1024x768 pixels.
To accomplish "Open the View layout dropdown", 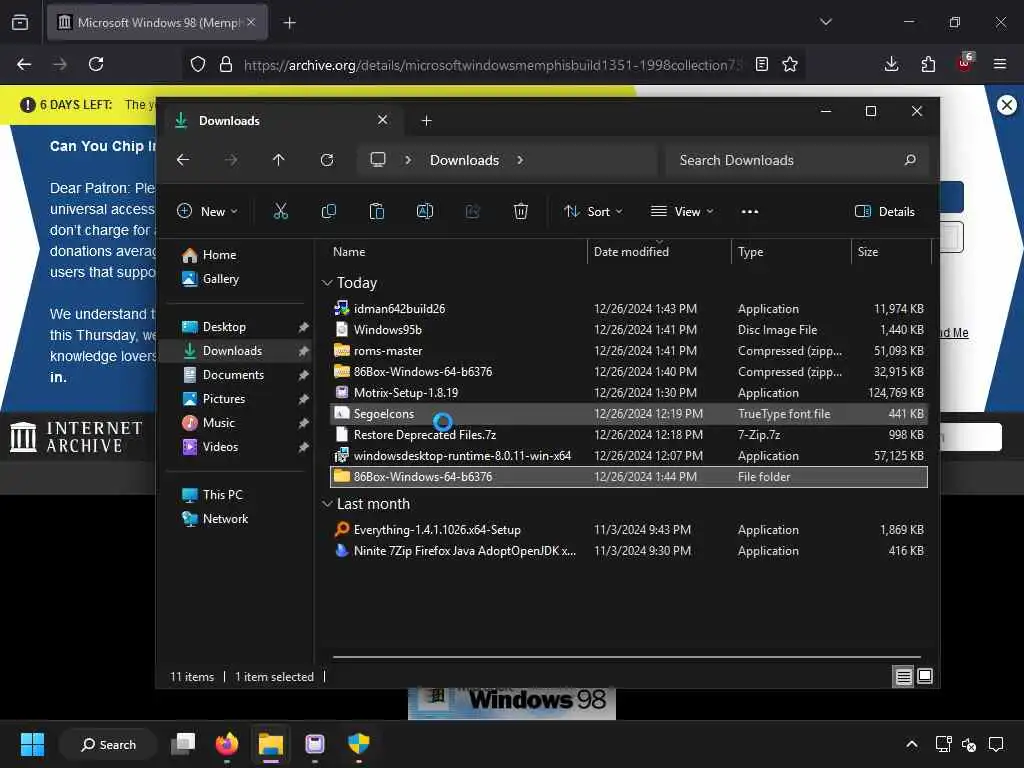I will pyautogui.click(x=682, y=211).
